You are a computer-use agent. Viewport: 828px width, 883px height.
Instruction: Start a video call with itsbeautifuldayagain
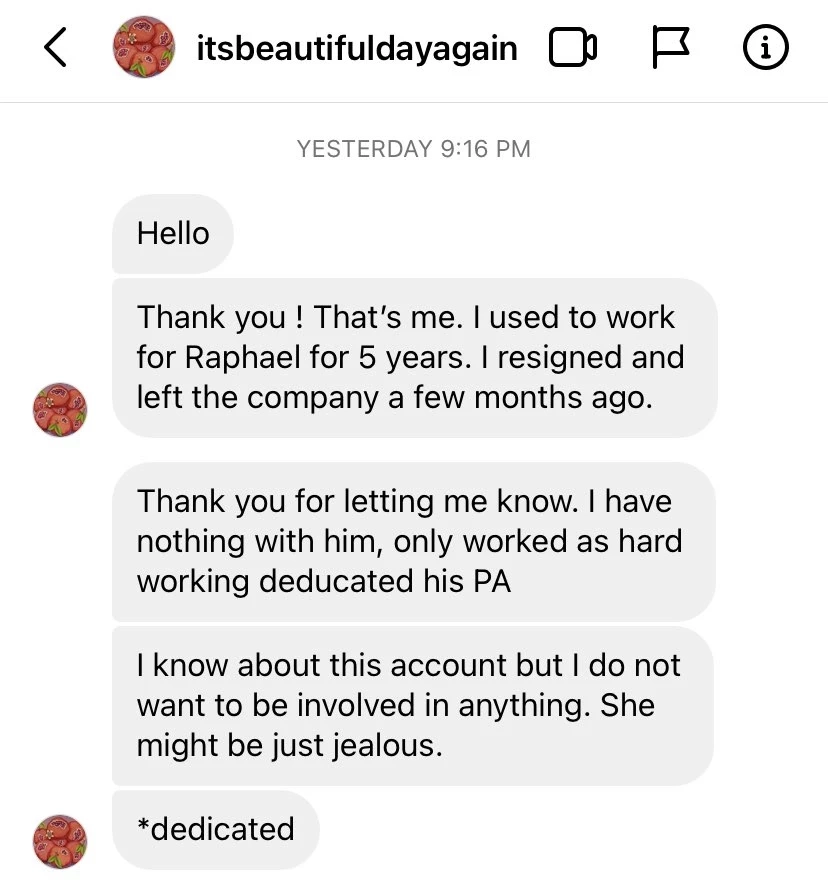573,48
